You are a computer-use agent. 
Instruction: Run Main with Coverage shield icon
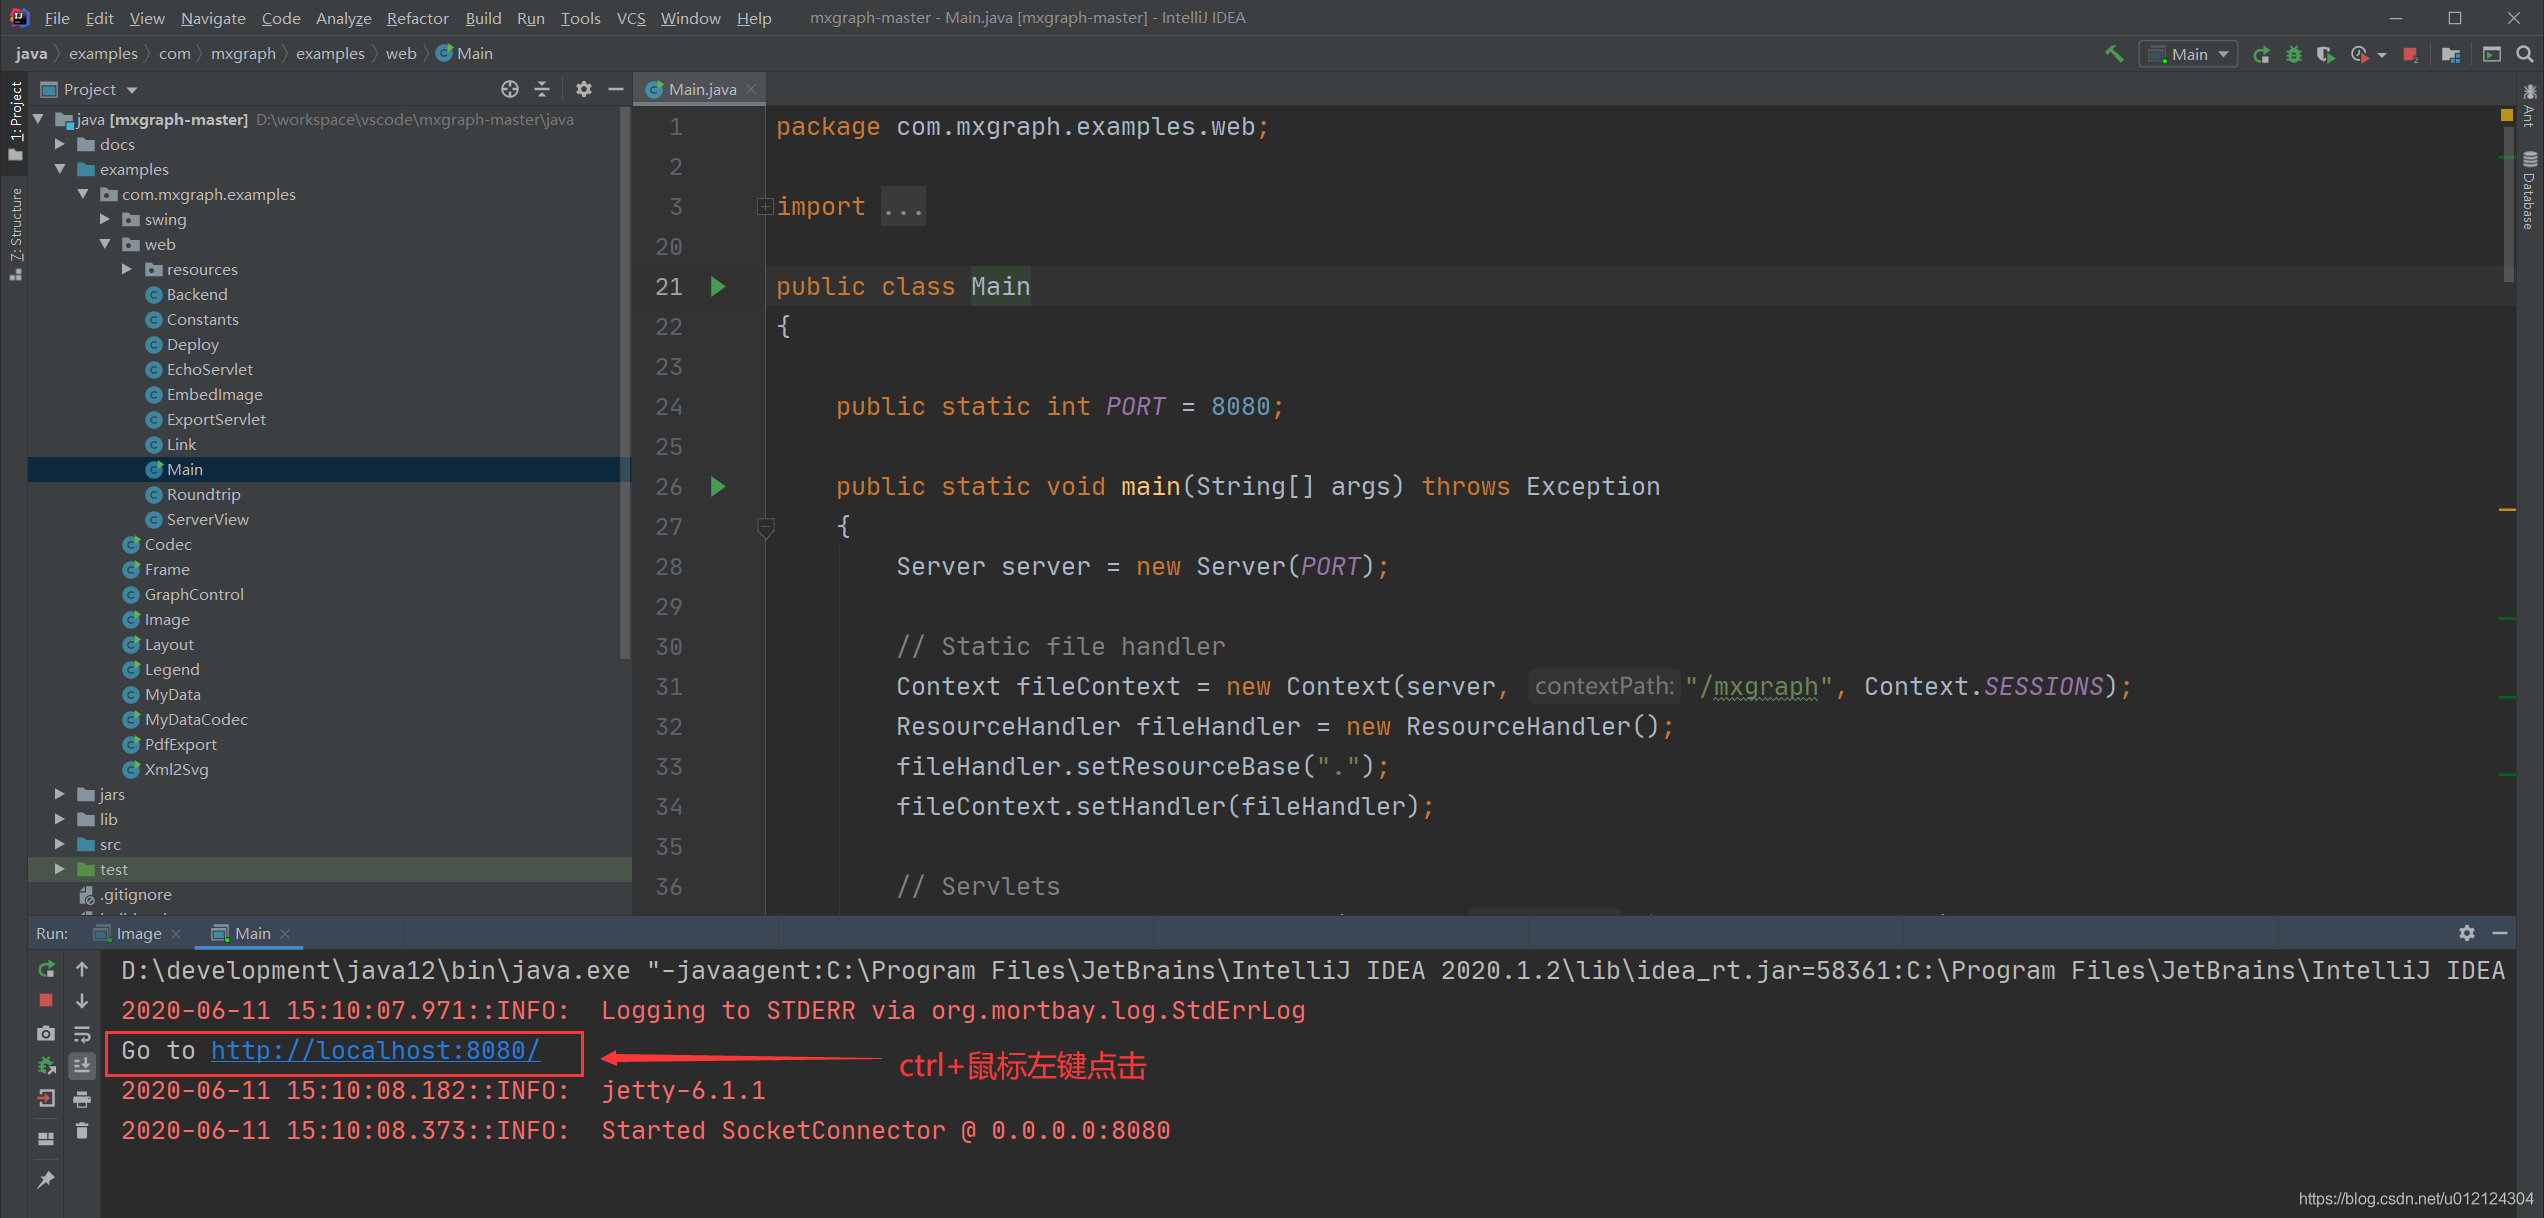(2326, 54)
